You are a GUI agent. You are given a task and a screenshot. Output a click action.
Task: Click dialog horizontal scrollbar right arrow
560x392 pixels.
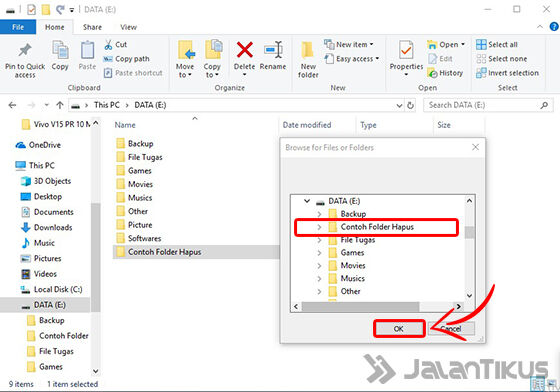[x=459, y=306]
